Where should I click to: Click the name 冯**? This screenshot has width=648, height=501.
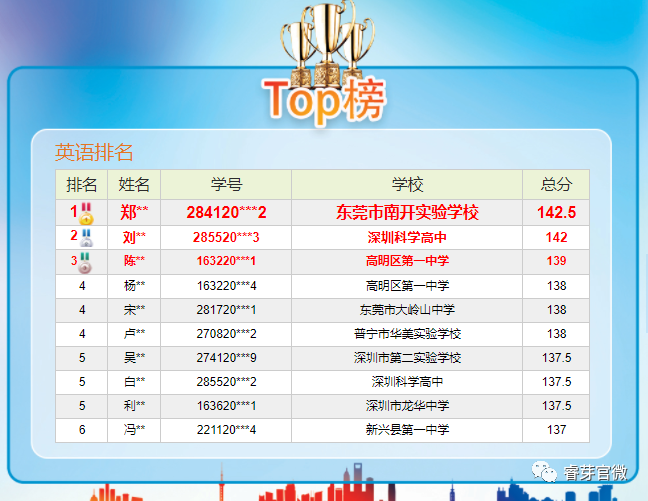tap(134, 429)
